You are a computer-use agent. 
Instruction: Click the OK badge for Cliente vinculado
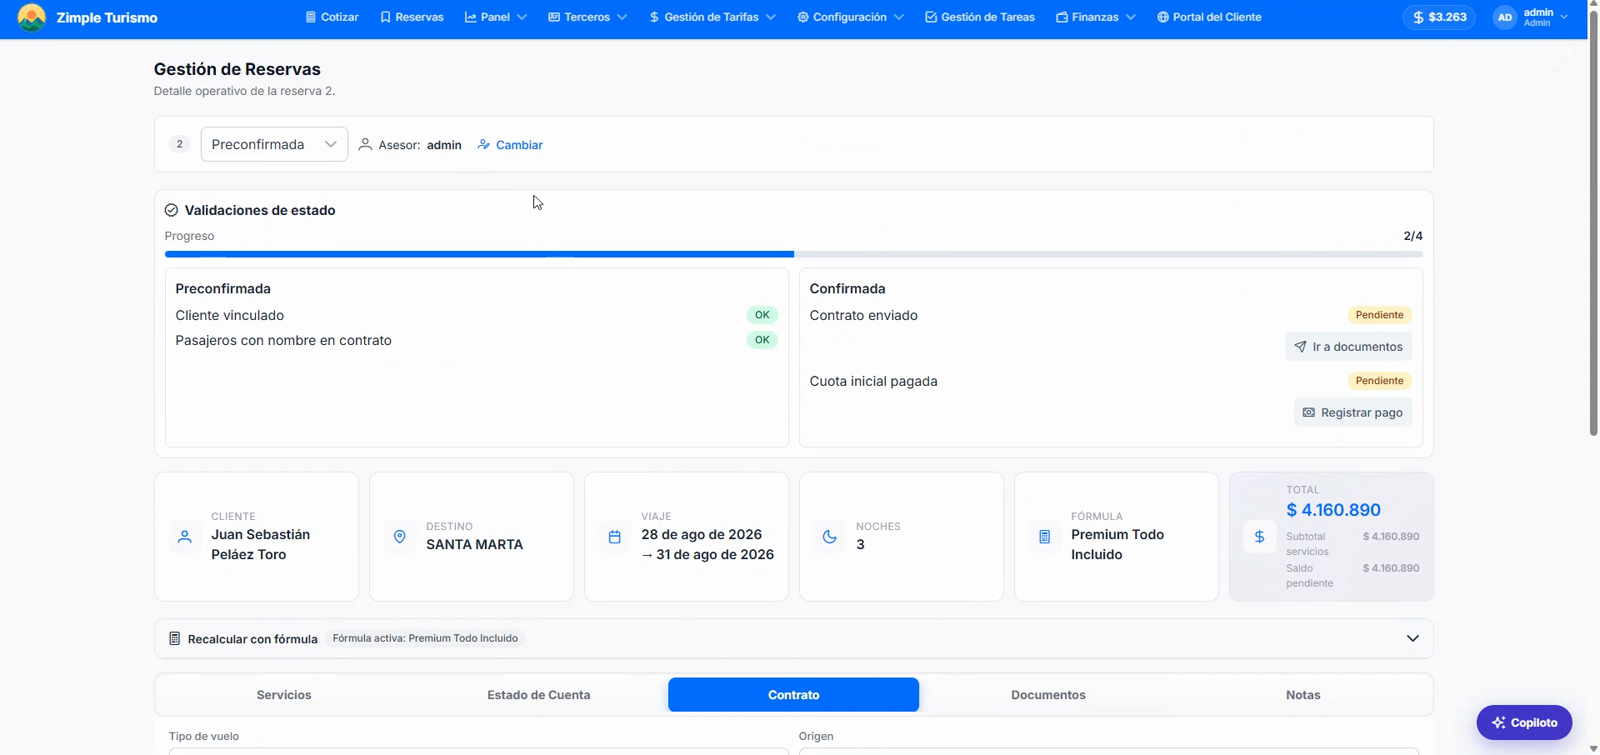click(x=762, y=315)
